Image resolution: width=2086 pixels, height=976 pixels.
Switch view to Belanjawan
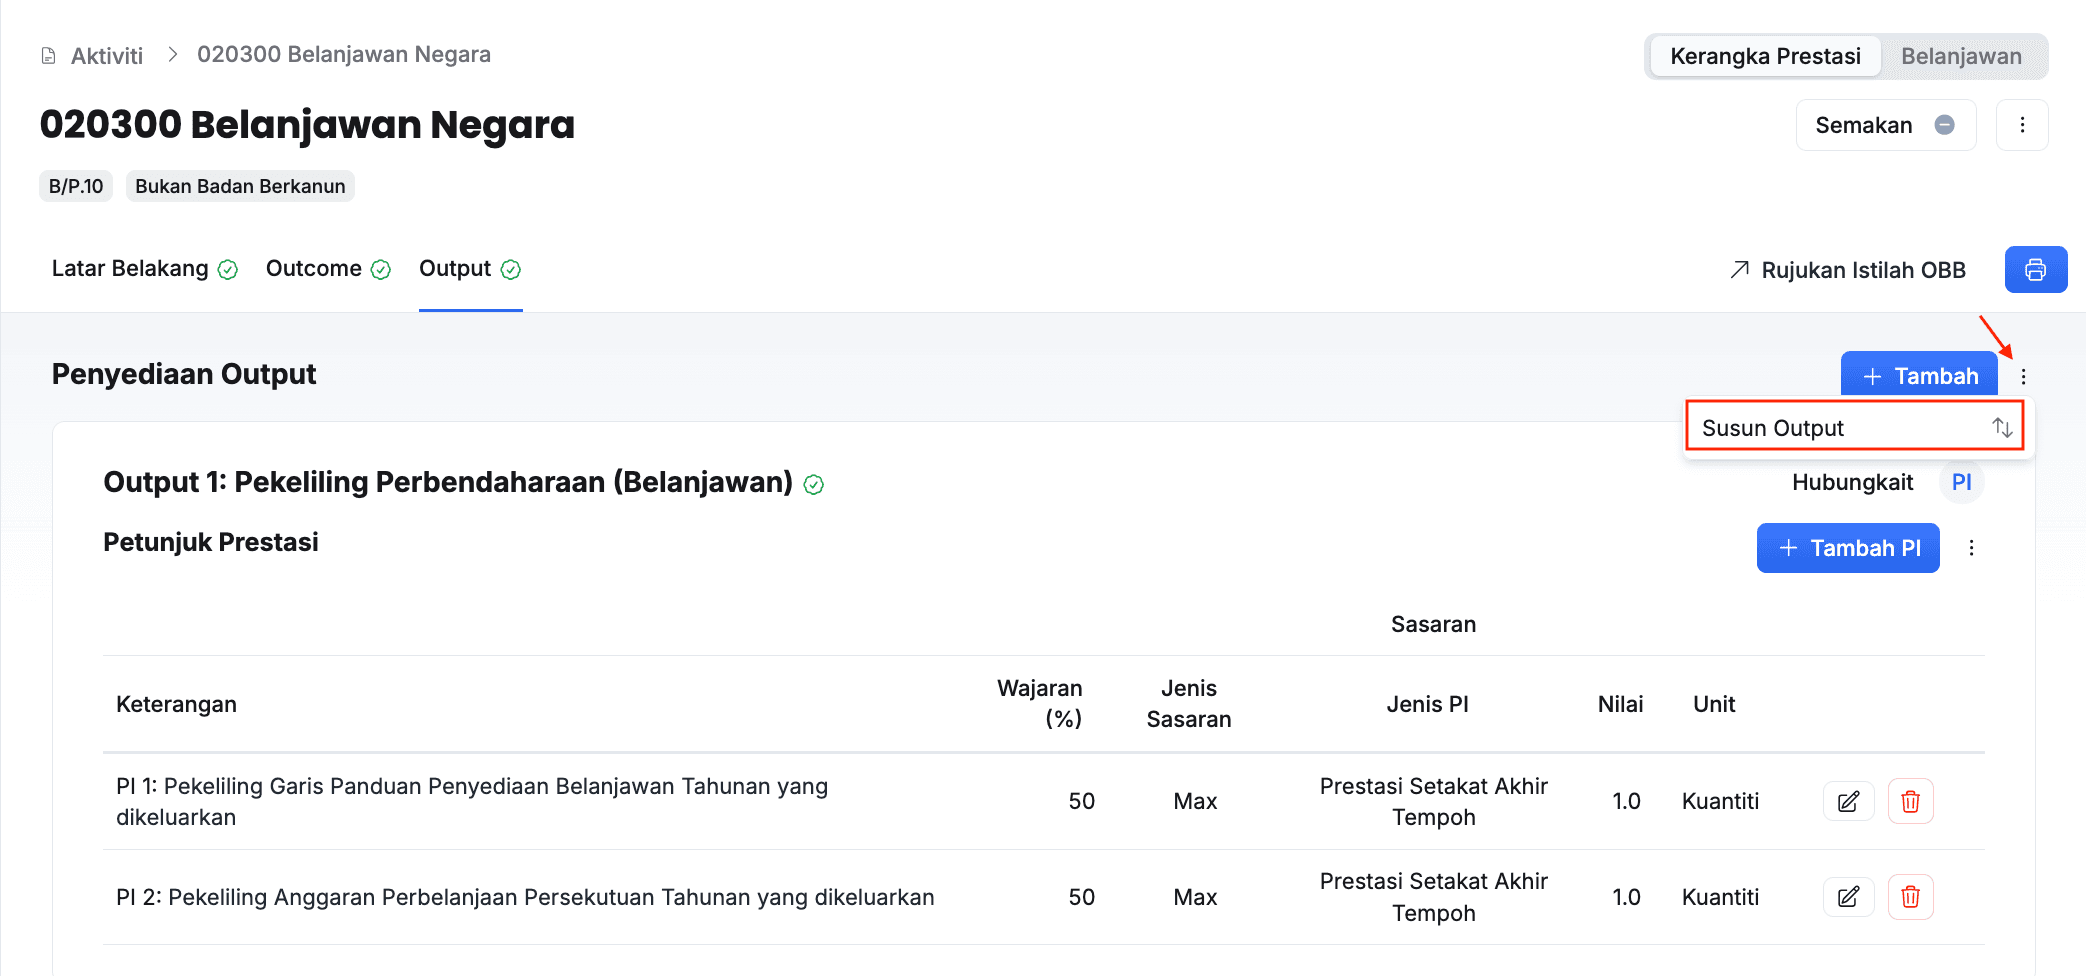[x=1960, y=56]
